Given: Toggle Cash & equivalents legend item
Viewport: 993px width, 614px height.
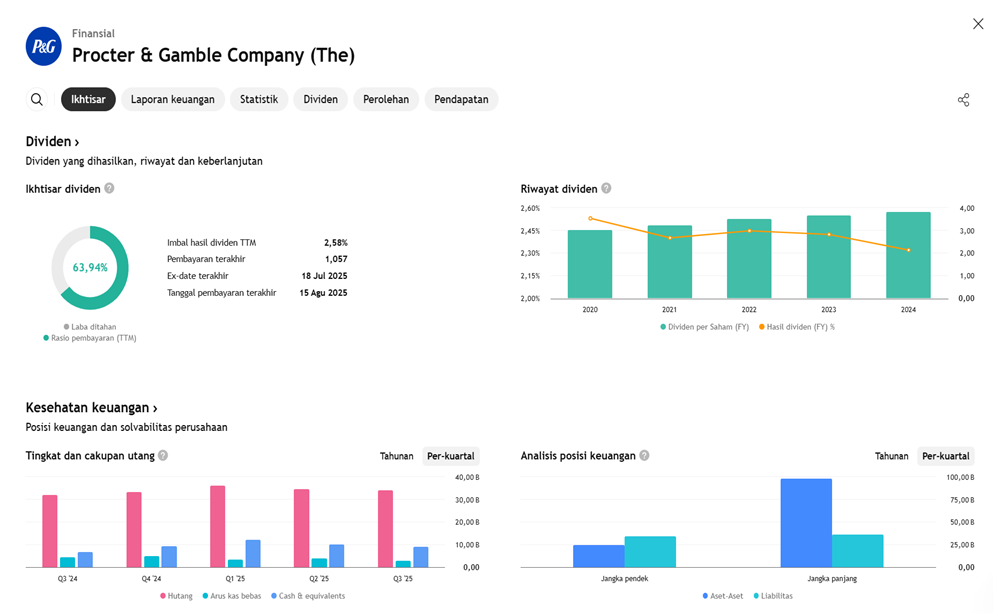Looking at the screenshot, I should (308, 596).
